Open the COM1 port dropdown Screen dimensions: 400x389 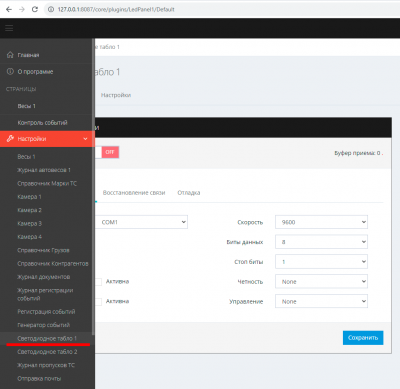pos(141,222)
